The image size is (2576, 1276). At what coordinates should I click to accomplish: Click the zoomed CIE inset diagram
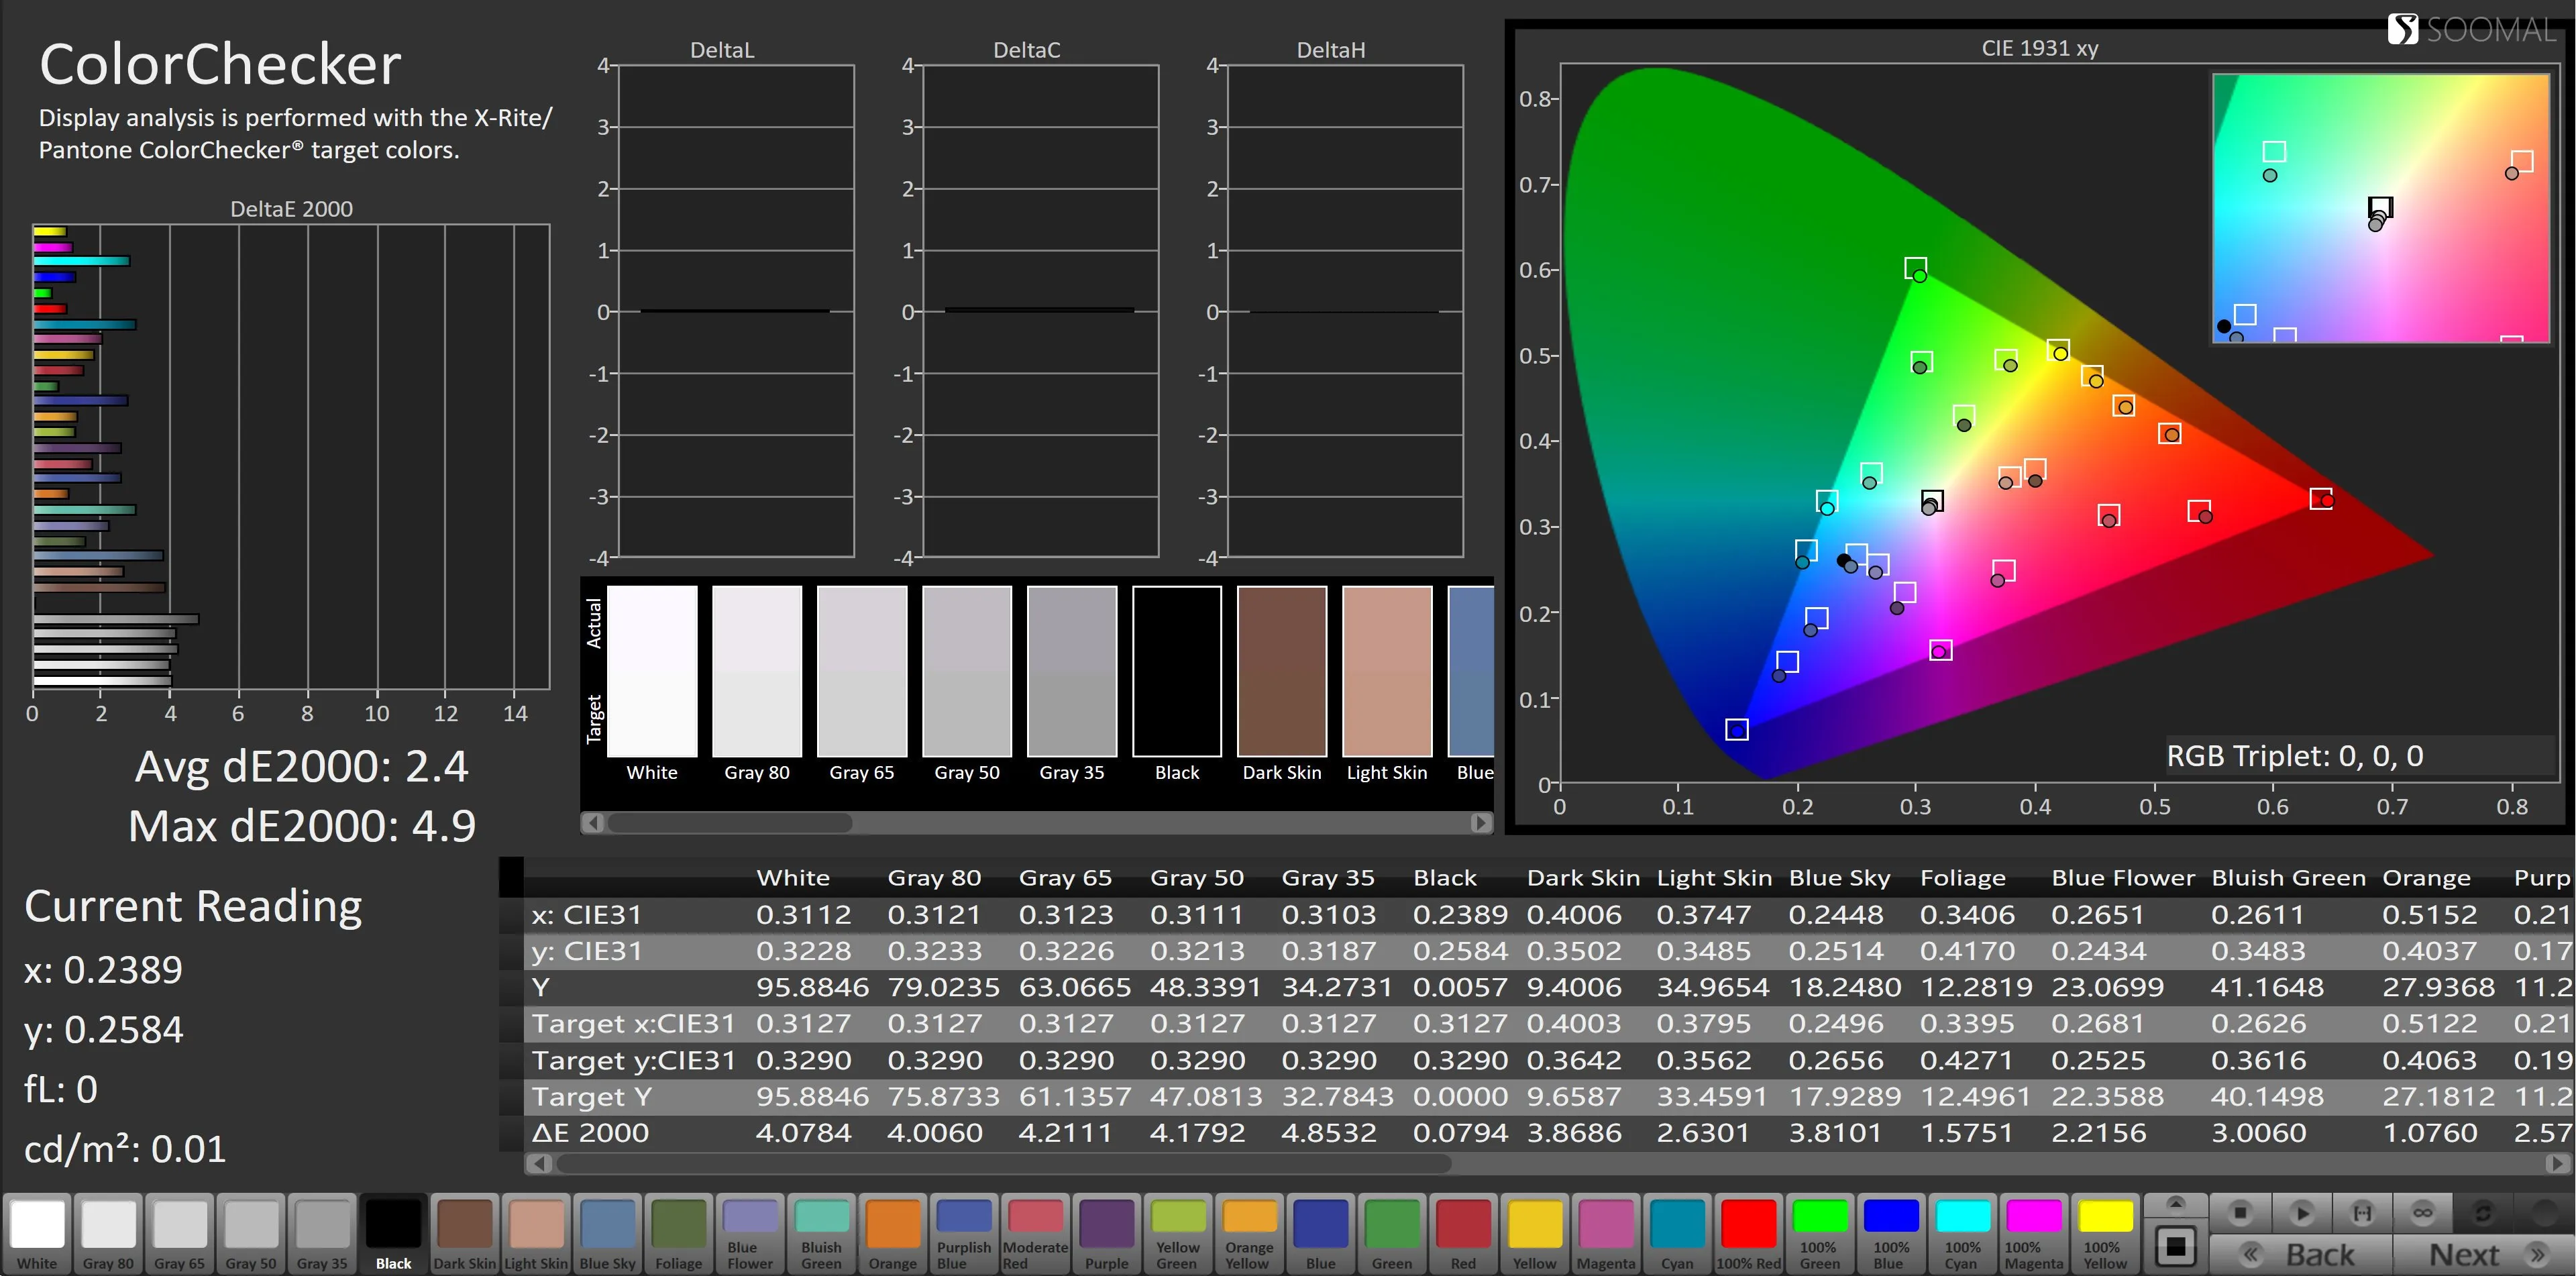[x=2381, y=208]
